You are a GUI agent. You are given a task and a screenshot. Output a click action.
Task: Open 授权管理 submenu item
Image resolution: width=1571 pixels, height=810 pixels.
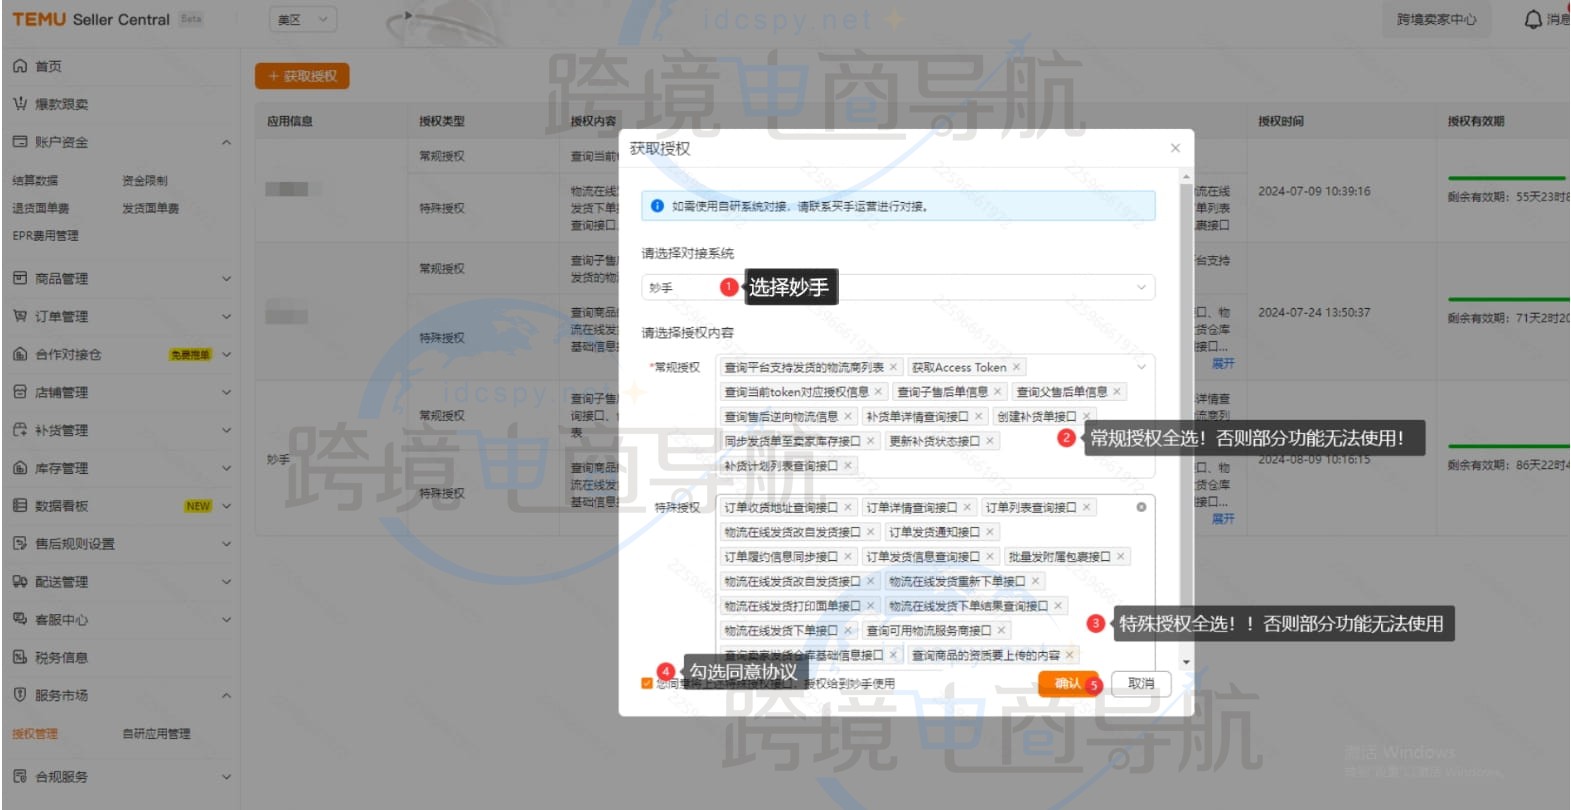tap(35, 733)
